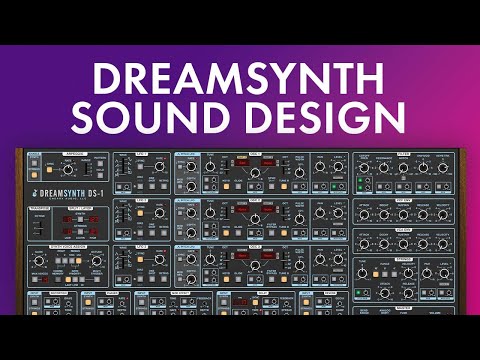Image resolution: width=480 pixels, height=360 pixels.
Task: Toggle the lit Osc 1 Note button
Action: pyautogui.click(x=226, y=186)
